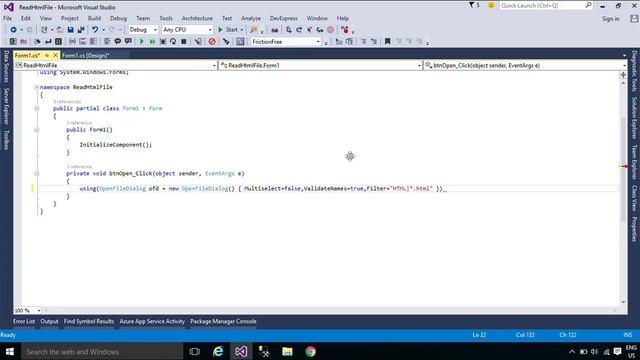Click the Search the web and Windows box

pyautogui.click(x=102, y=351)
